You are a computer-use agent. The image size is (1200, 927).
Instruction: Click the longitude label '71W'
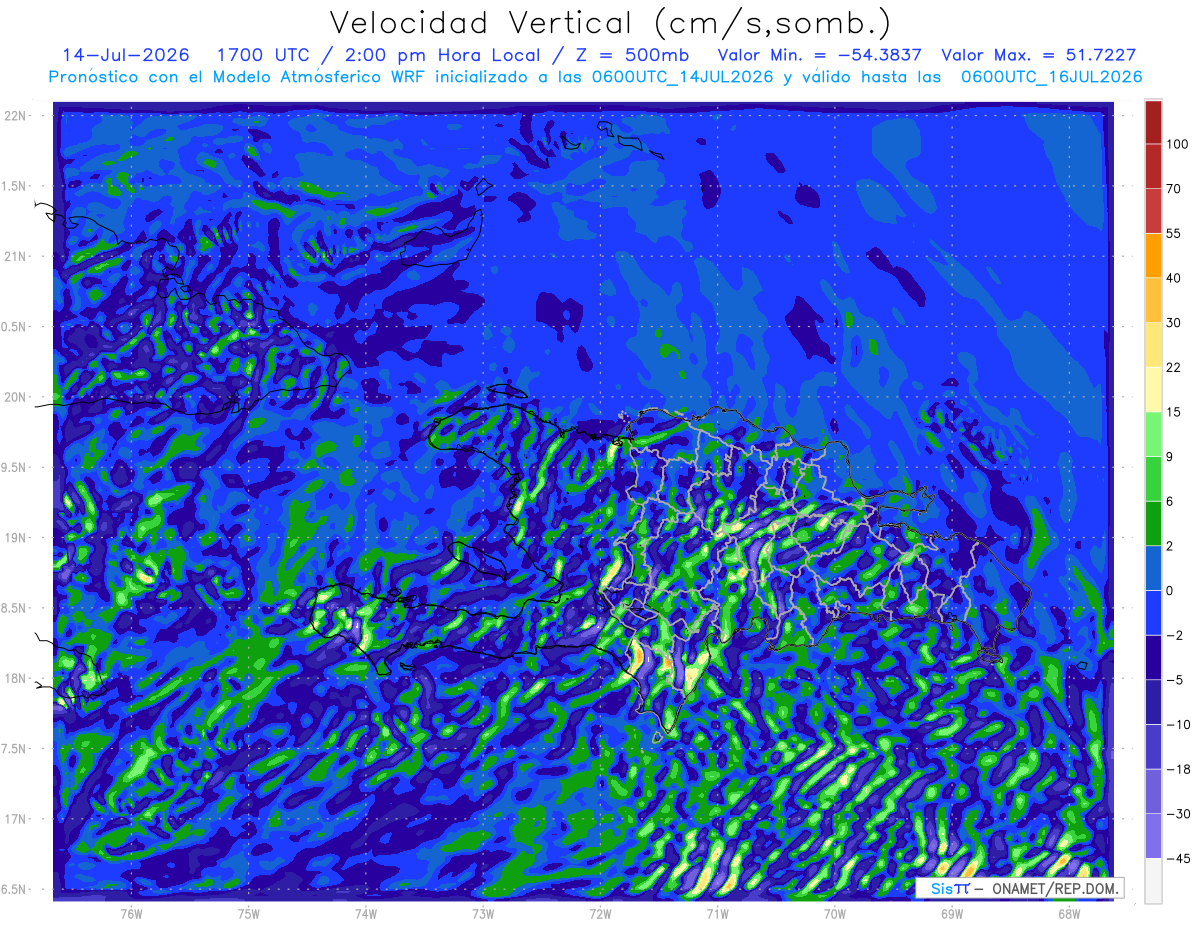[x=717, y=912]
